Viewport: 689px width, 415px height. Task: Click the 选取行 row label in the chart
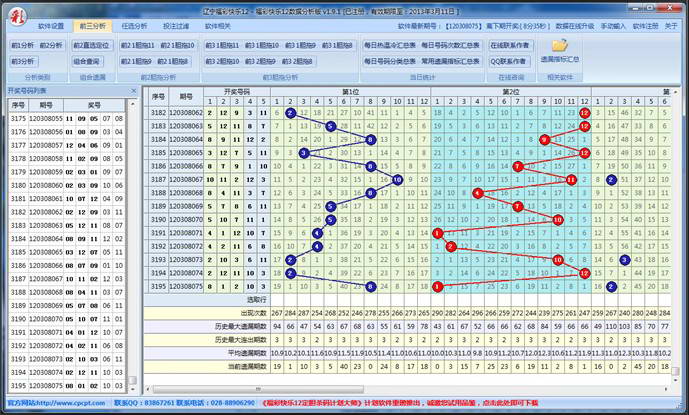click(257, 300)
